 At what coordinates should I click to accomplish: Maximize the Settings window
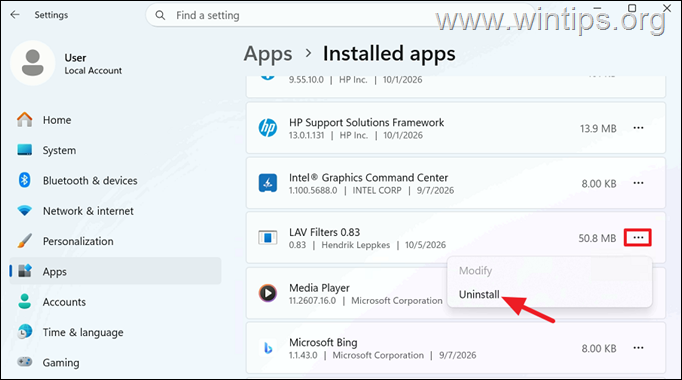pyautogui.click(x=632, y=8)
